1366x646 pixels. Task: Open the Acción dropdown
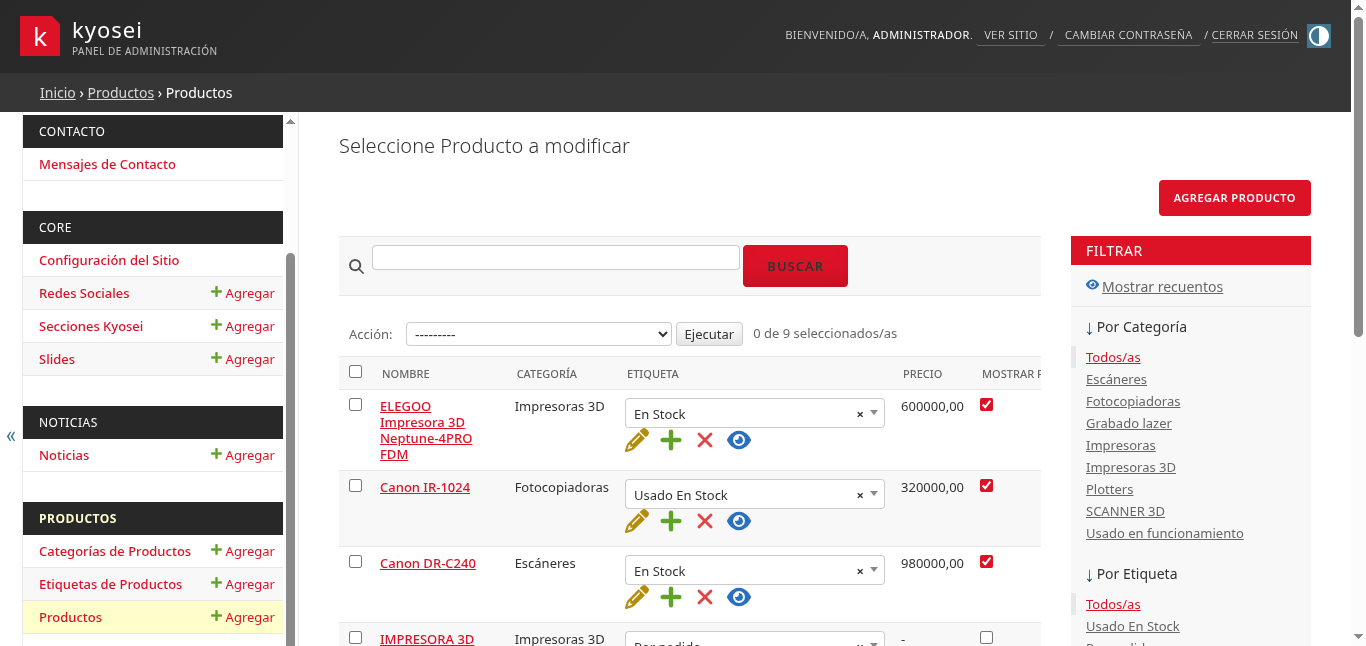click(x=538, y=333)
